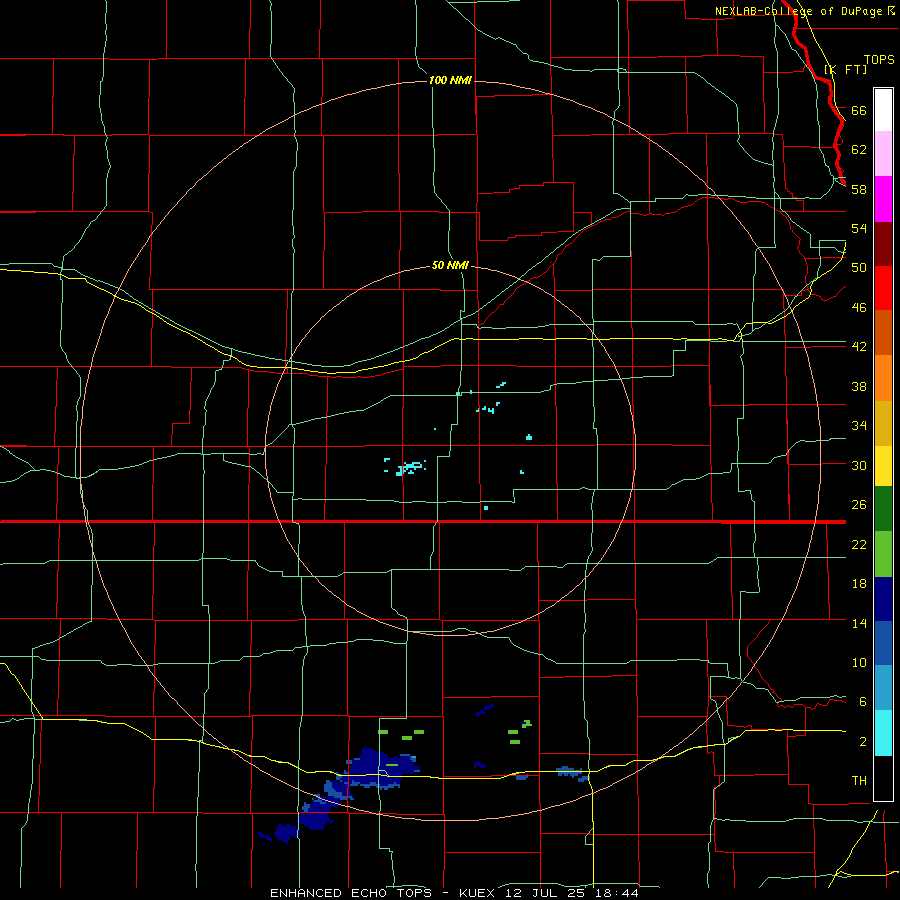The image size is (900, 900).
Task: Click the medium blue swatch between 14 and 10
Action: (x=883, y=643)
